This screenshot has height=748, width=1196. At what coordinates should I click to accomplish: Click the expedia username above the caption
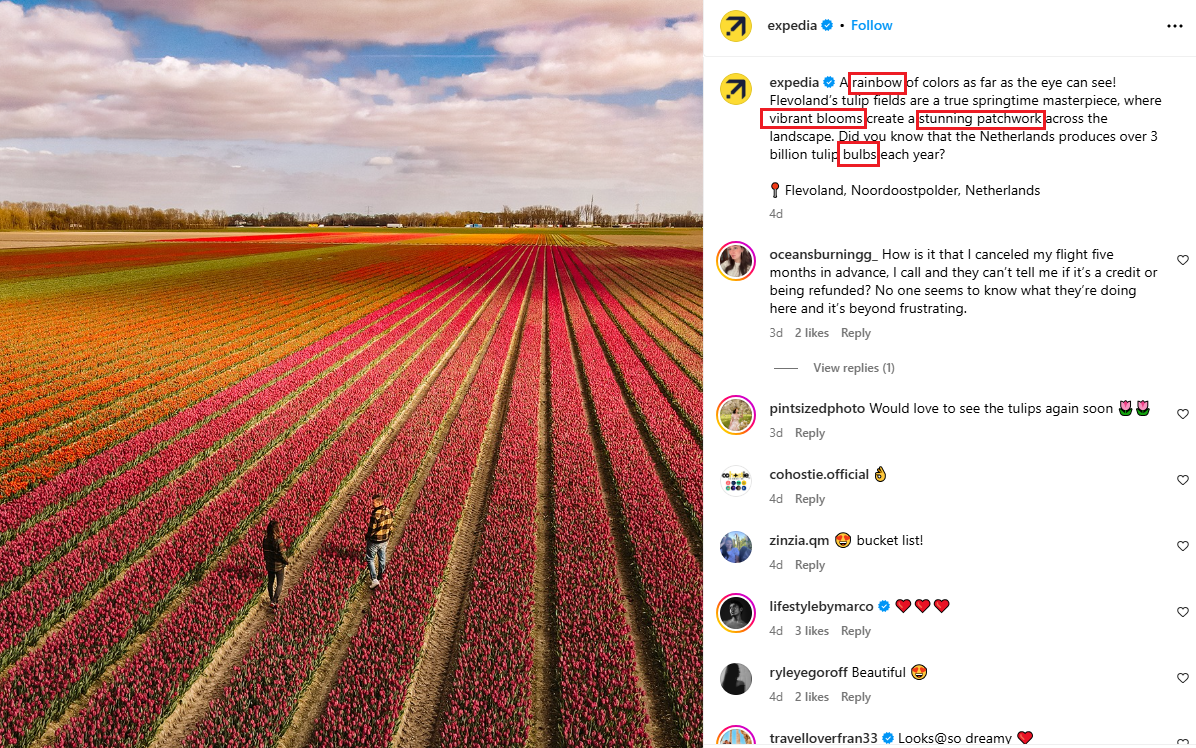point(793,82)
